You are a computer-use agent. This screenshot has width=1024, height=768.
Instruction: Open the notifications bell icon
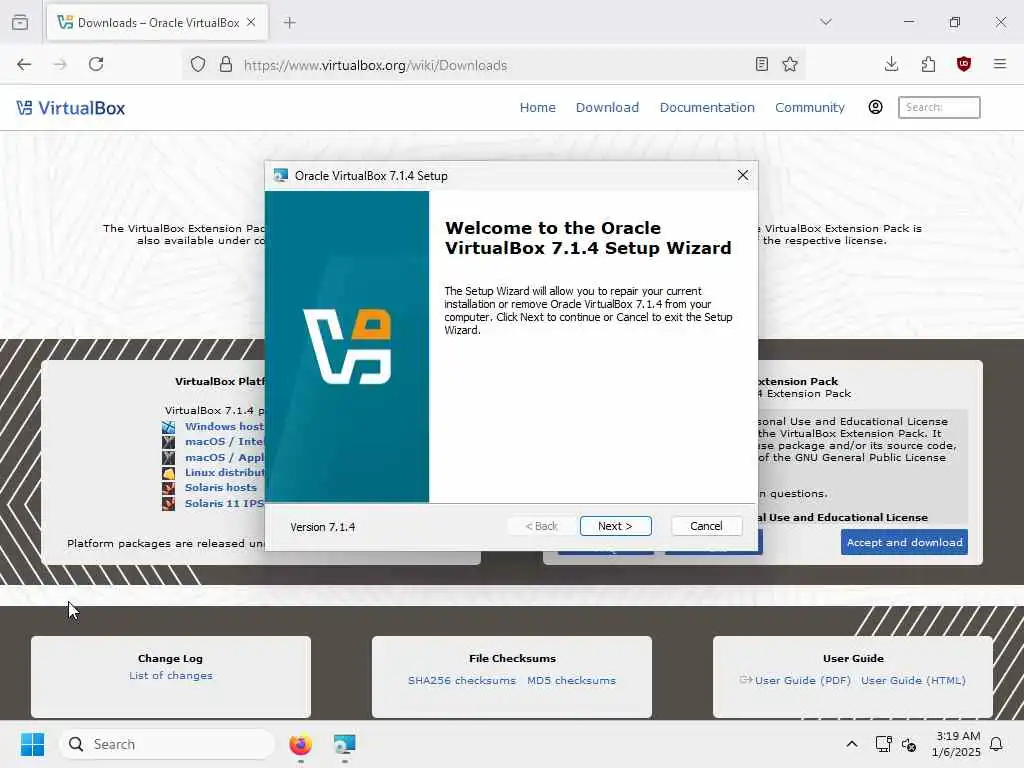[x=996, y=744]
